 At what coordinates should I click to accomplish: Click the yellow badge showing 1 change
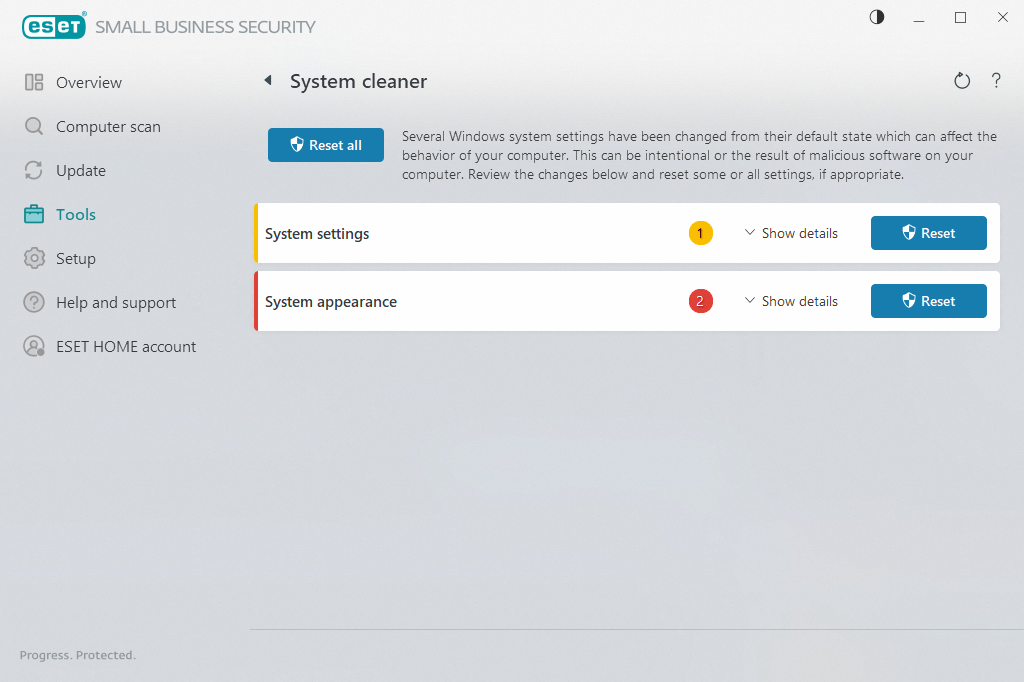(x=701, y=233)
